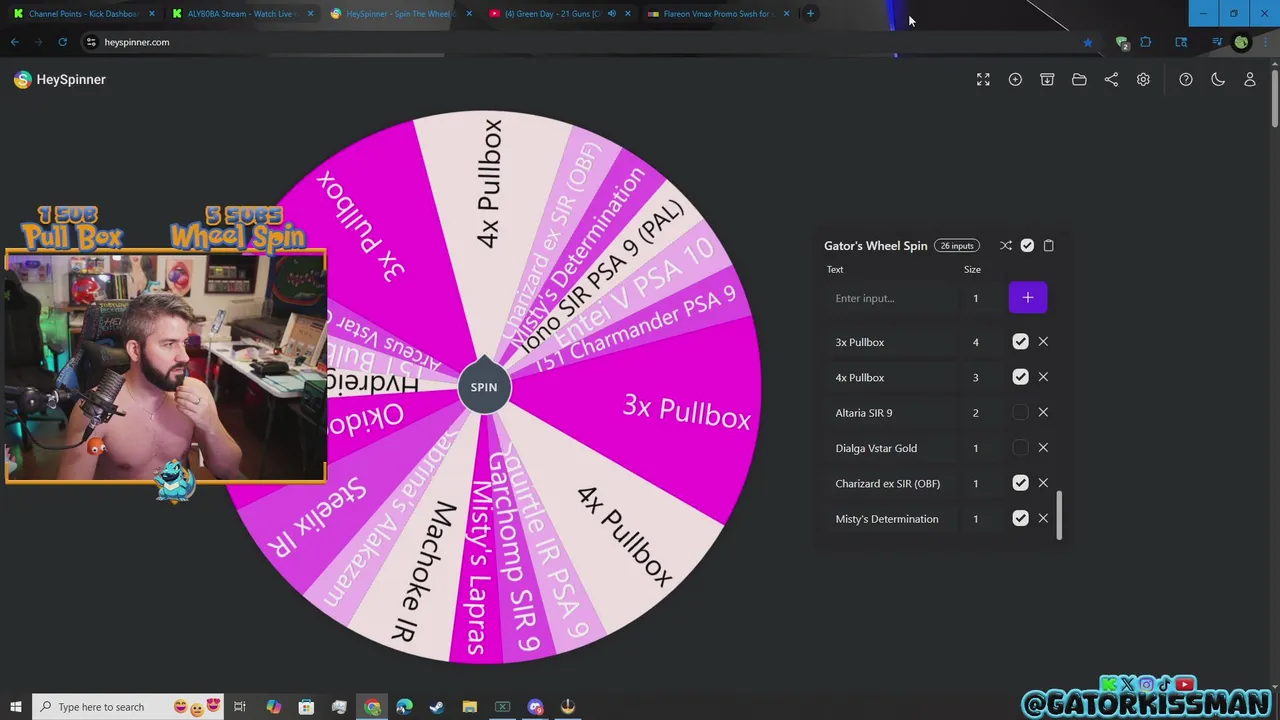Switch to Flareon Vmax Promo tab
Screen dimensions: 1280x720
(x=718, y=14)
